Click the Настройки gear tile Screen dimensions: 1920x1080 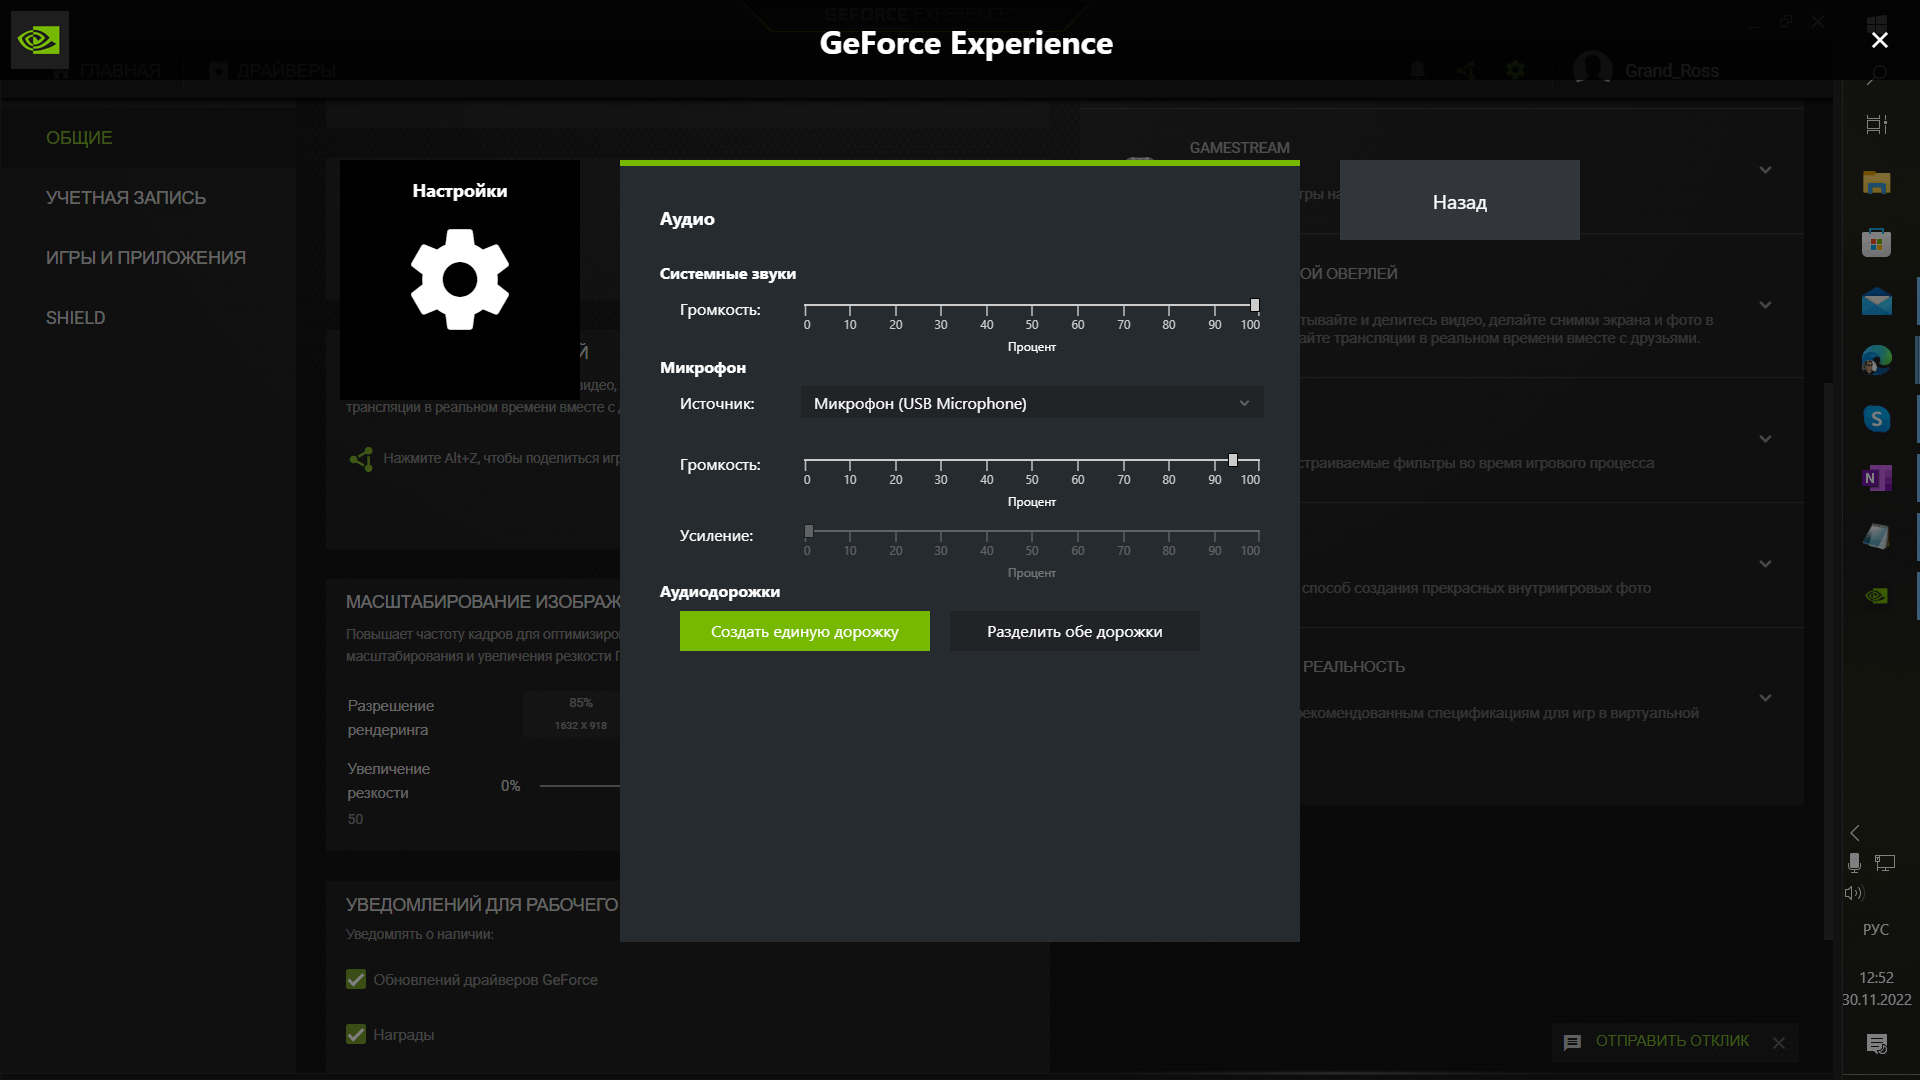460,280
